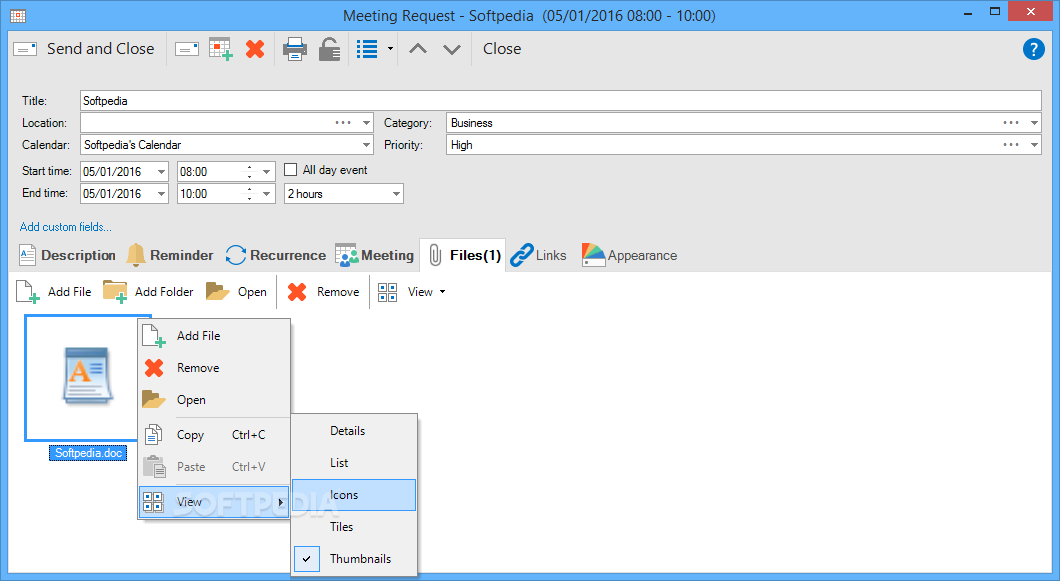
Task: Click the add calendar event icon
Action: pyautogui.click(x=221, y=49)
